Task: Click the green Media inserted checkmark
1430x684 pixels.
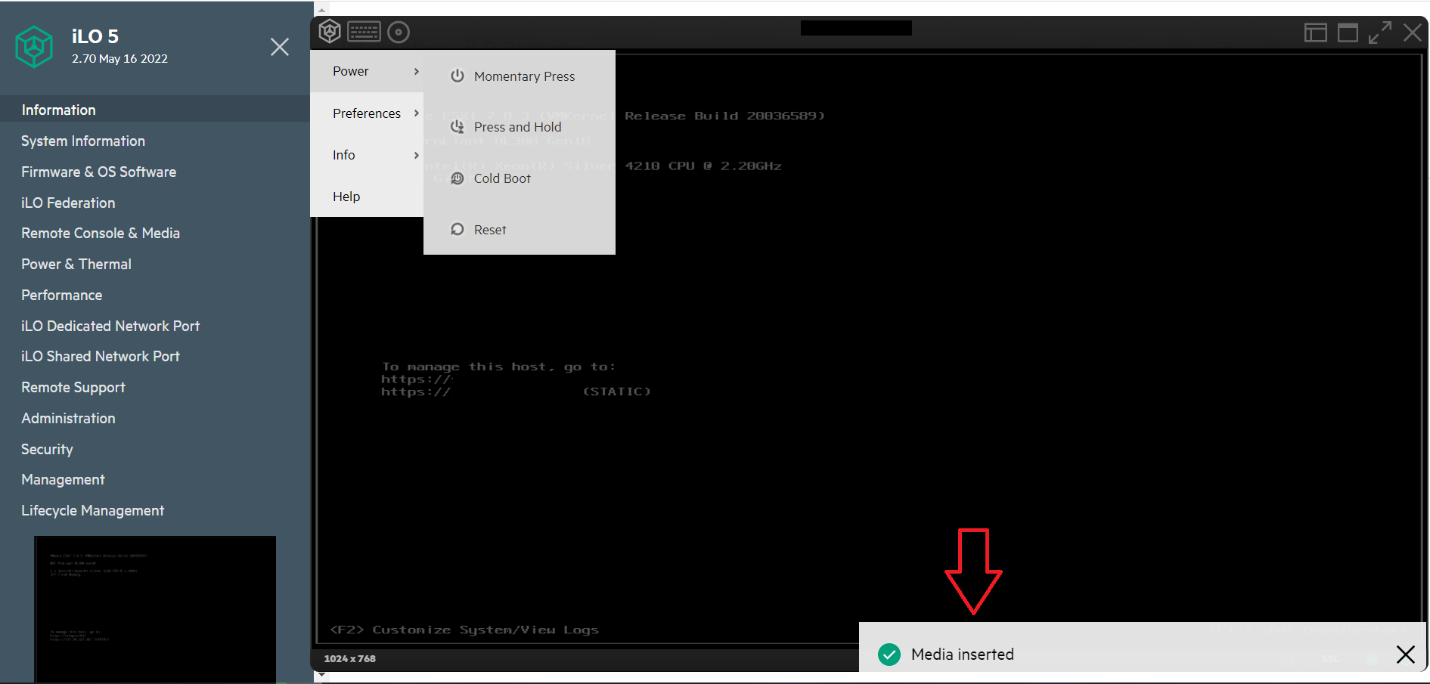Action: [889, 654]
